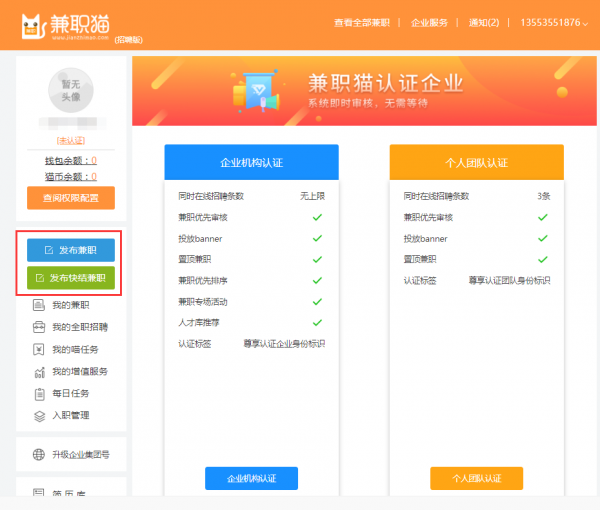Click the blue 企业机构认证 button
The width and height of the screenshot is (600, 510).
251,478
